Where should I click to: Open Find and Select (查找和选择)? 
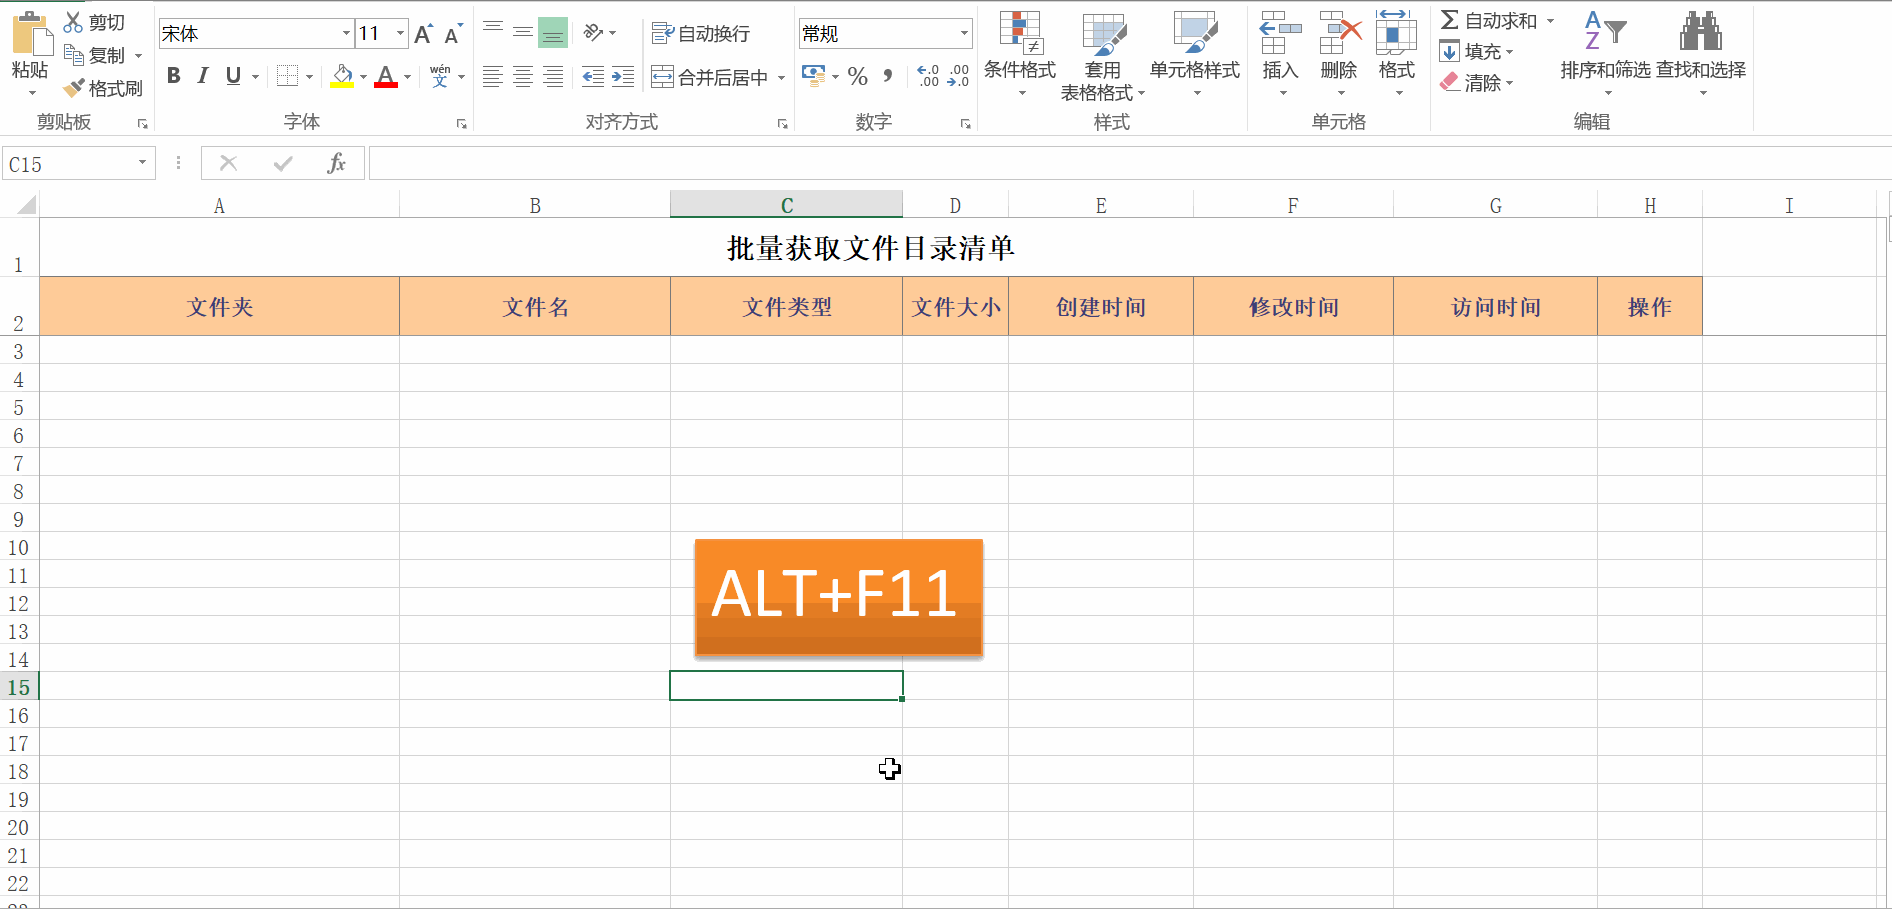point(1701,54)
